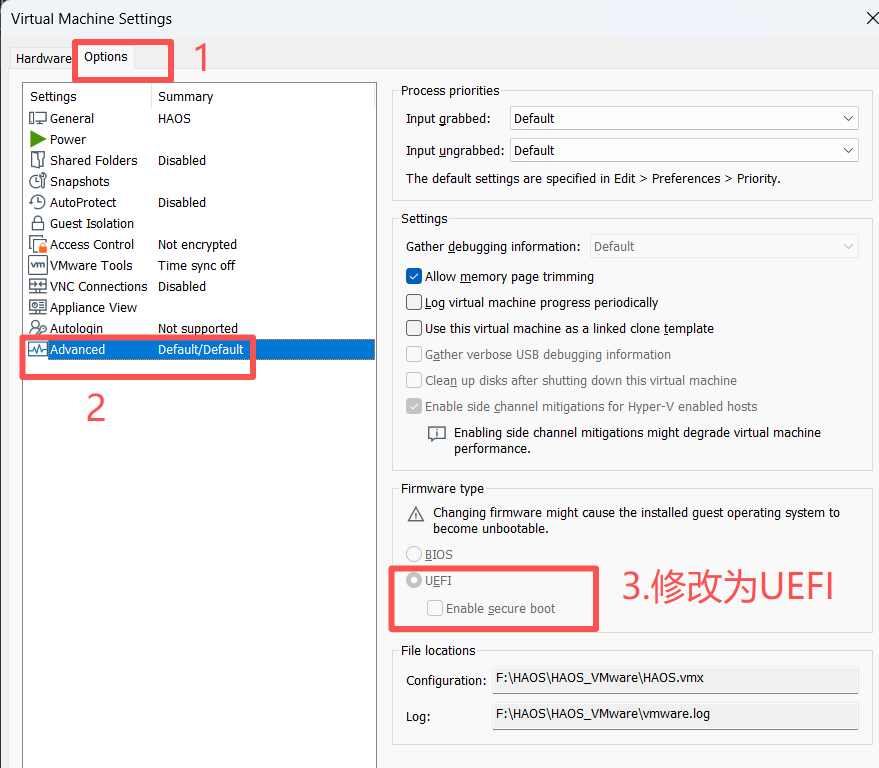Select the BIOS firmware radio button
The width and height of the screenshot is (879, 768).
click(414, 554)
